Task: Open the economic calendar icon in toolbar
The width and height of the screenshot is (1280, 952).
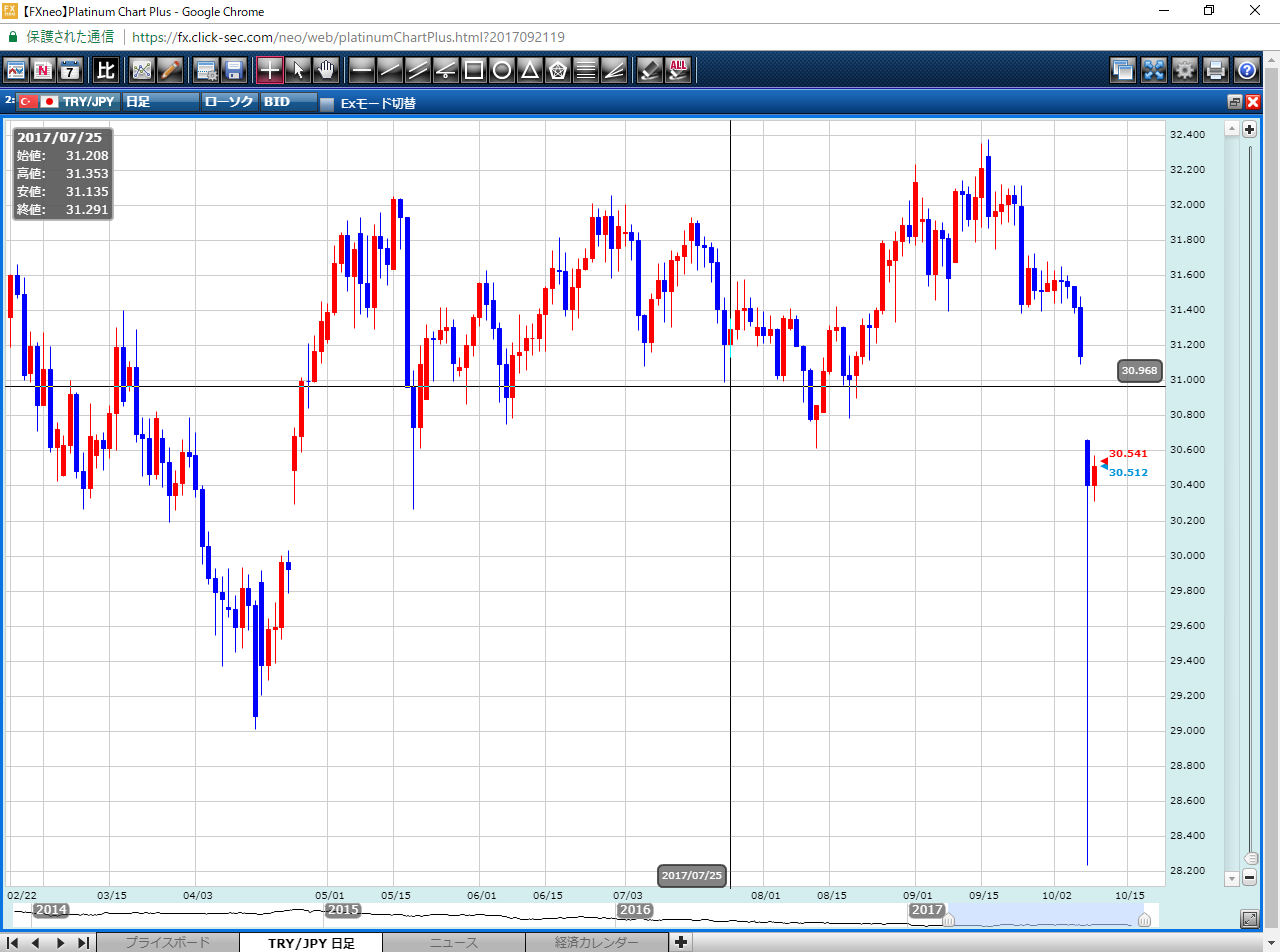Action: click(70, 70)
